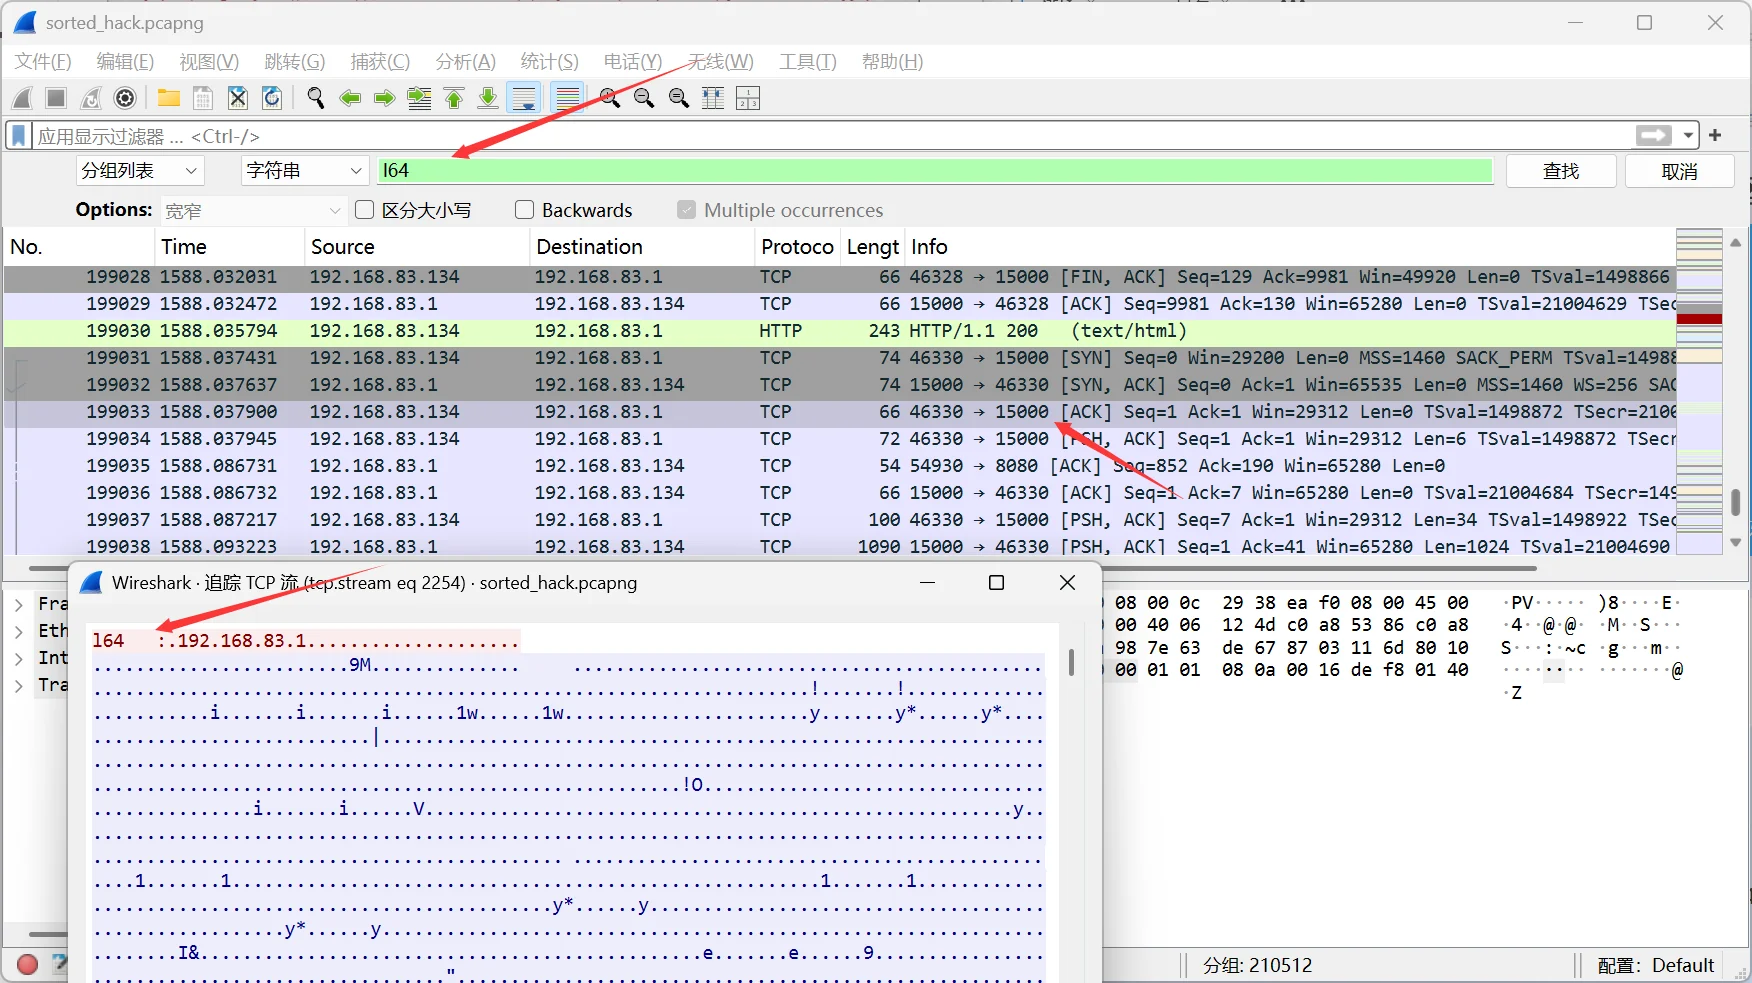Click the display filter input field

[x=832, y=135]
